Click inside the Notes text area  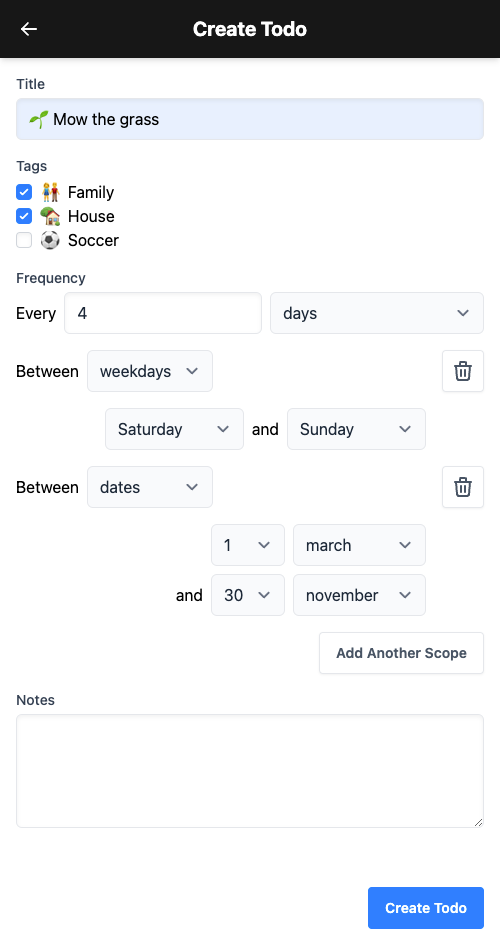click(249, 771)
